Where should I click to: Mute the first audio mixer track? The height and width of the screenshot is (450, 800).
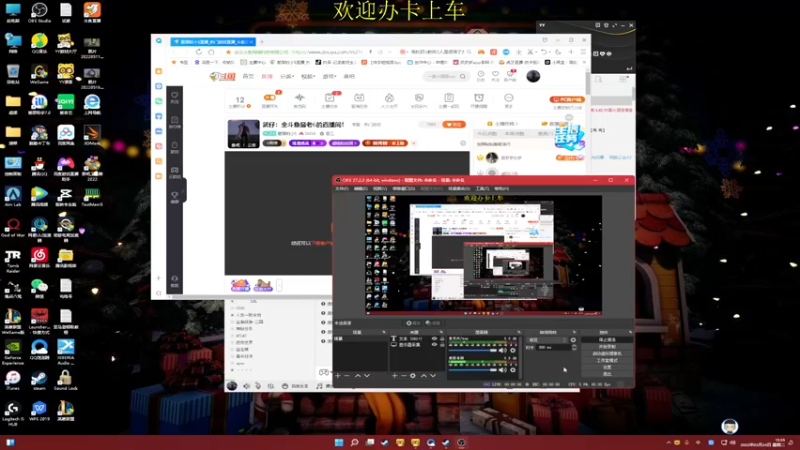coord(503,351)
